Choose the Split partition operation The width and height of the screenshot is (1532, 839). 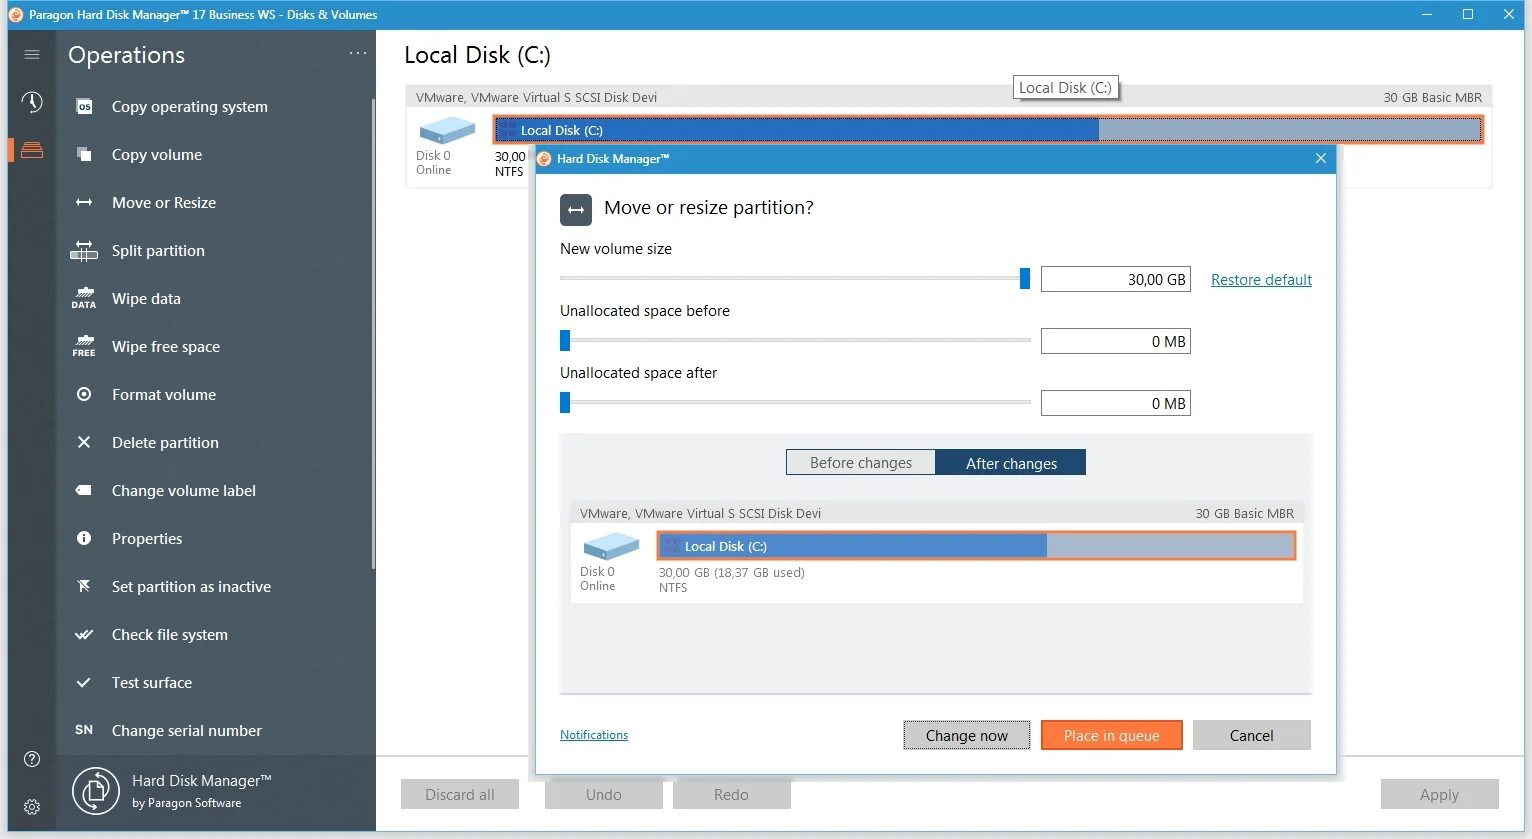click(158, 251)
